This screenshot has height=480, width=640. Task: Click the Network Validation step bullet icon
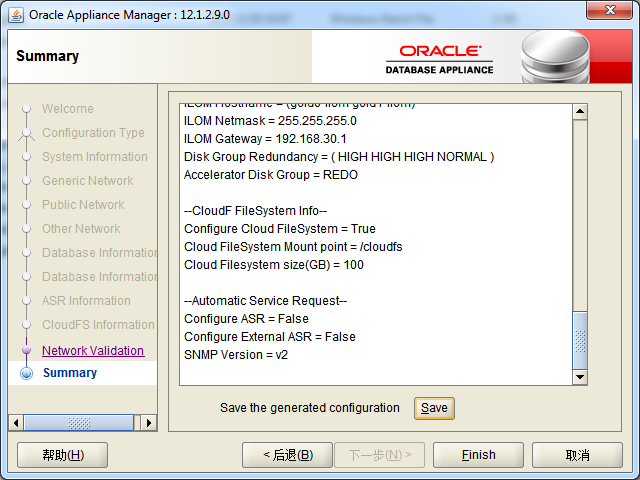pos(27,350)
